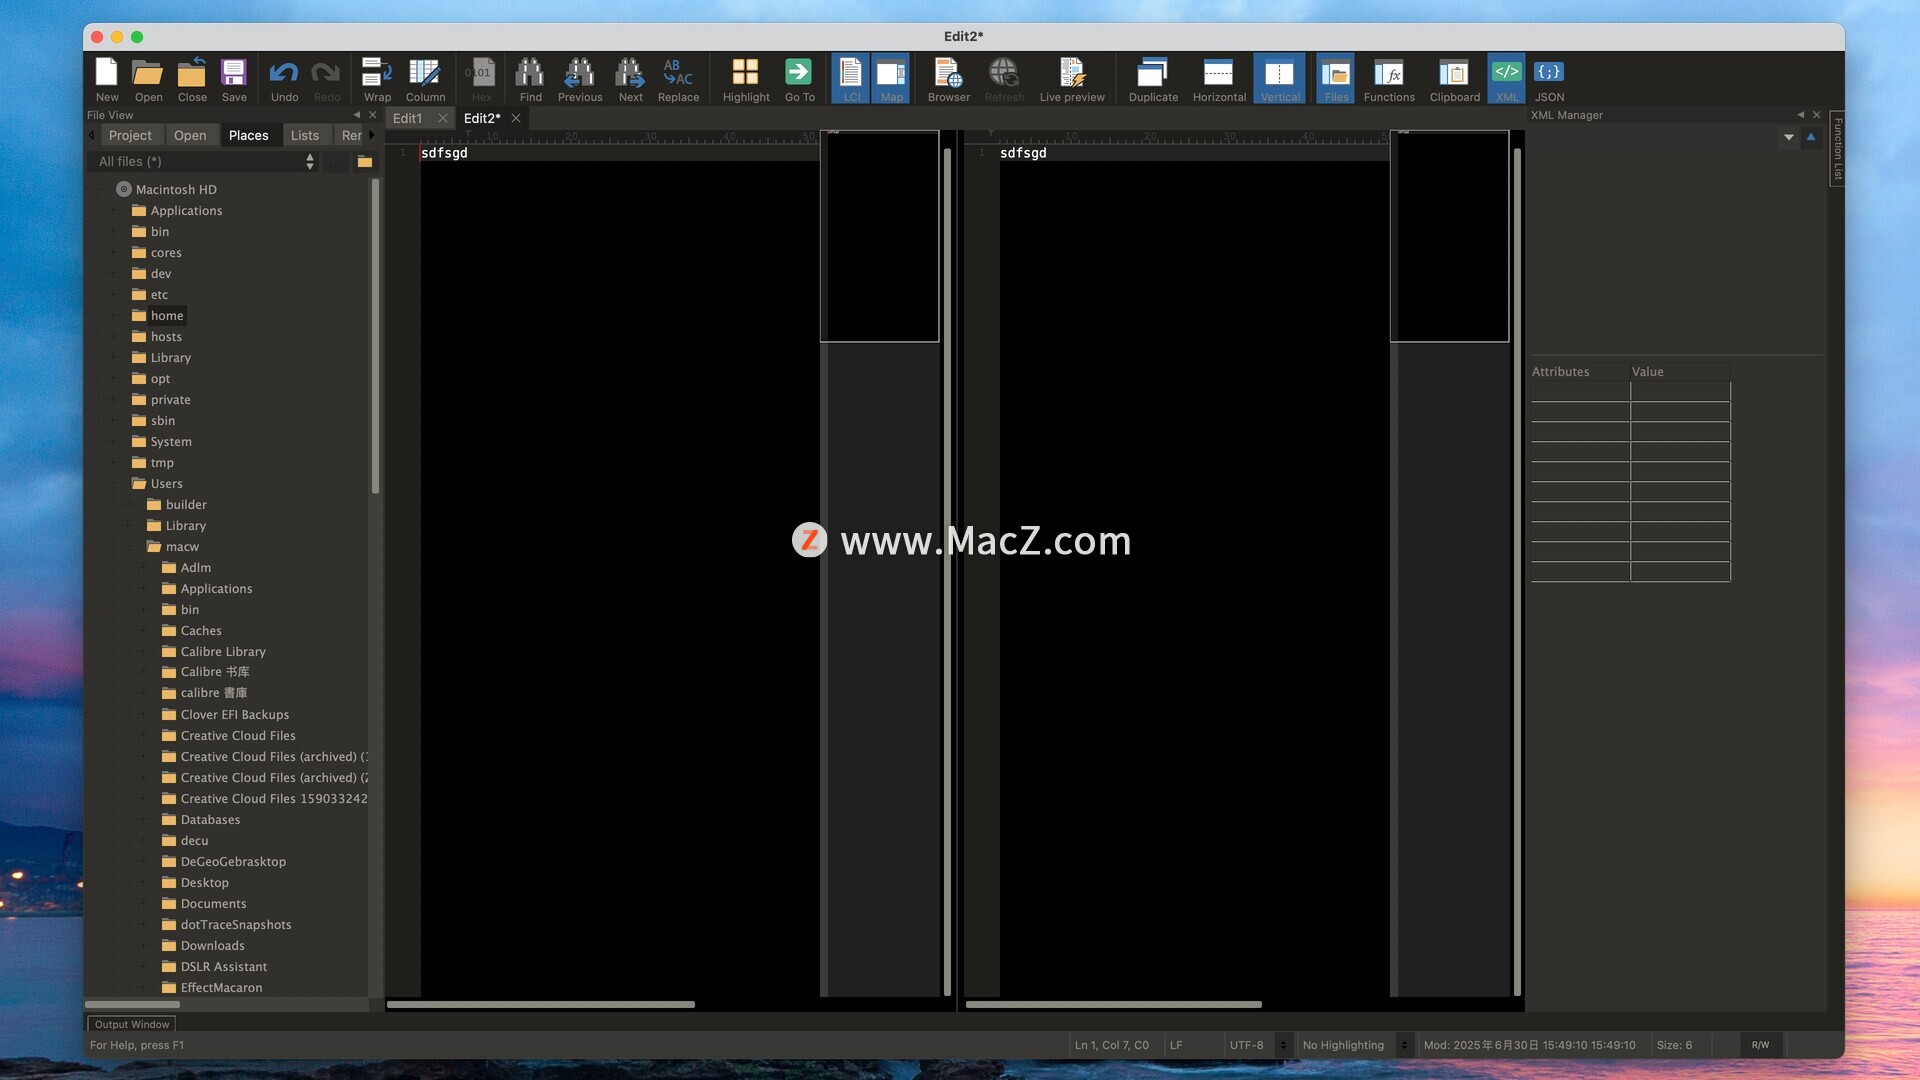
Task: Collapse the Macintosh HD tree node
Action: click(x=99, y=189)
